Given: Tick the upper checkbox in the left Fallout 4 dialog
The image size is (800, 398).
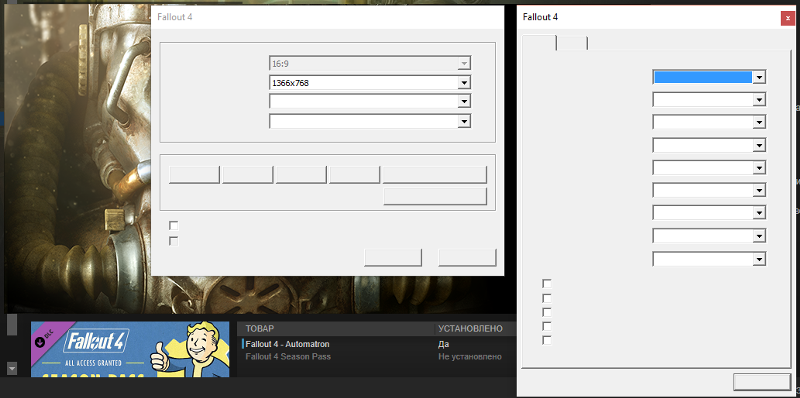Looking at the screenshot, I should click(174, 225).
